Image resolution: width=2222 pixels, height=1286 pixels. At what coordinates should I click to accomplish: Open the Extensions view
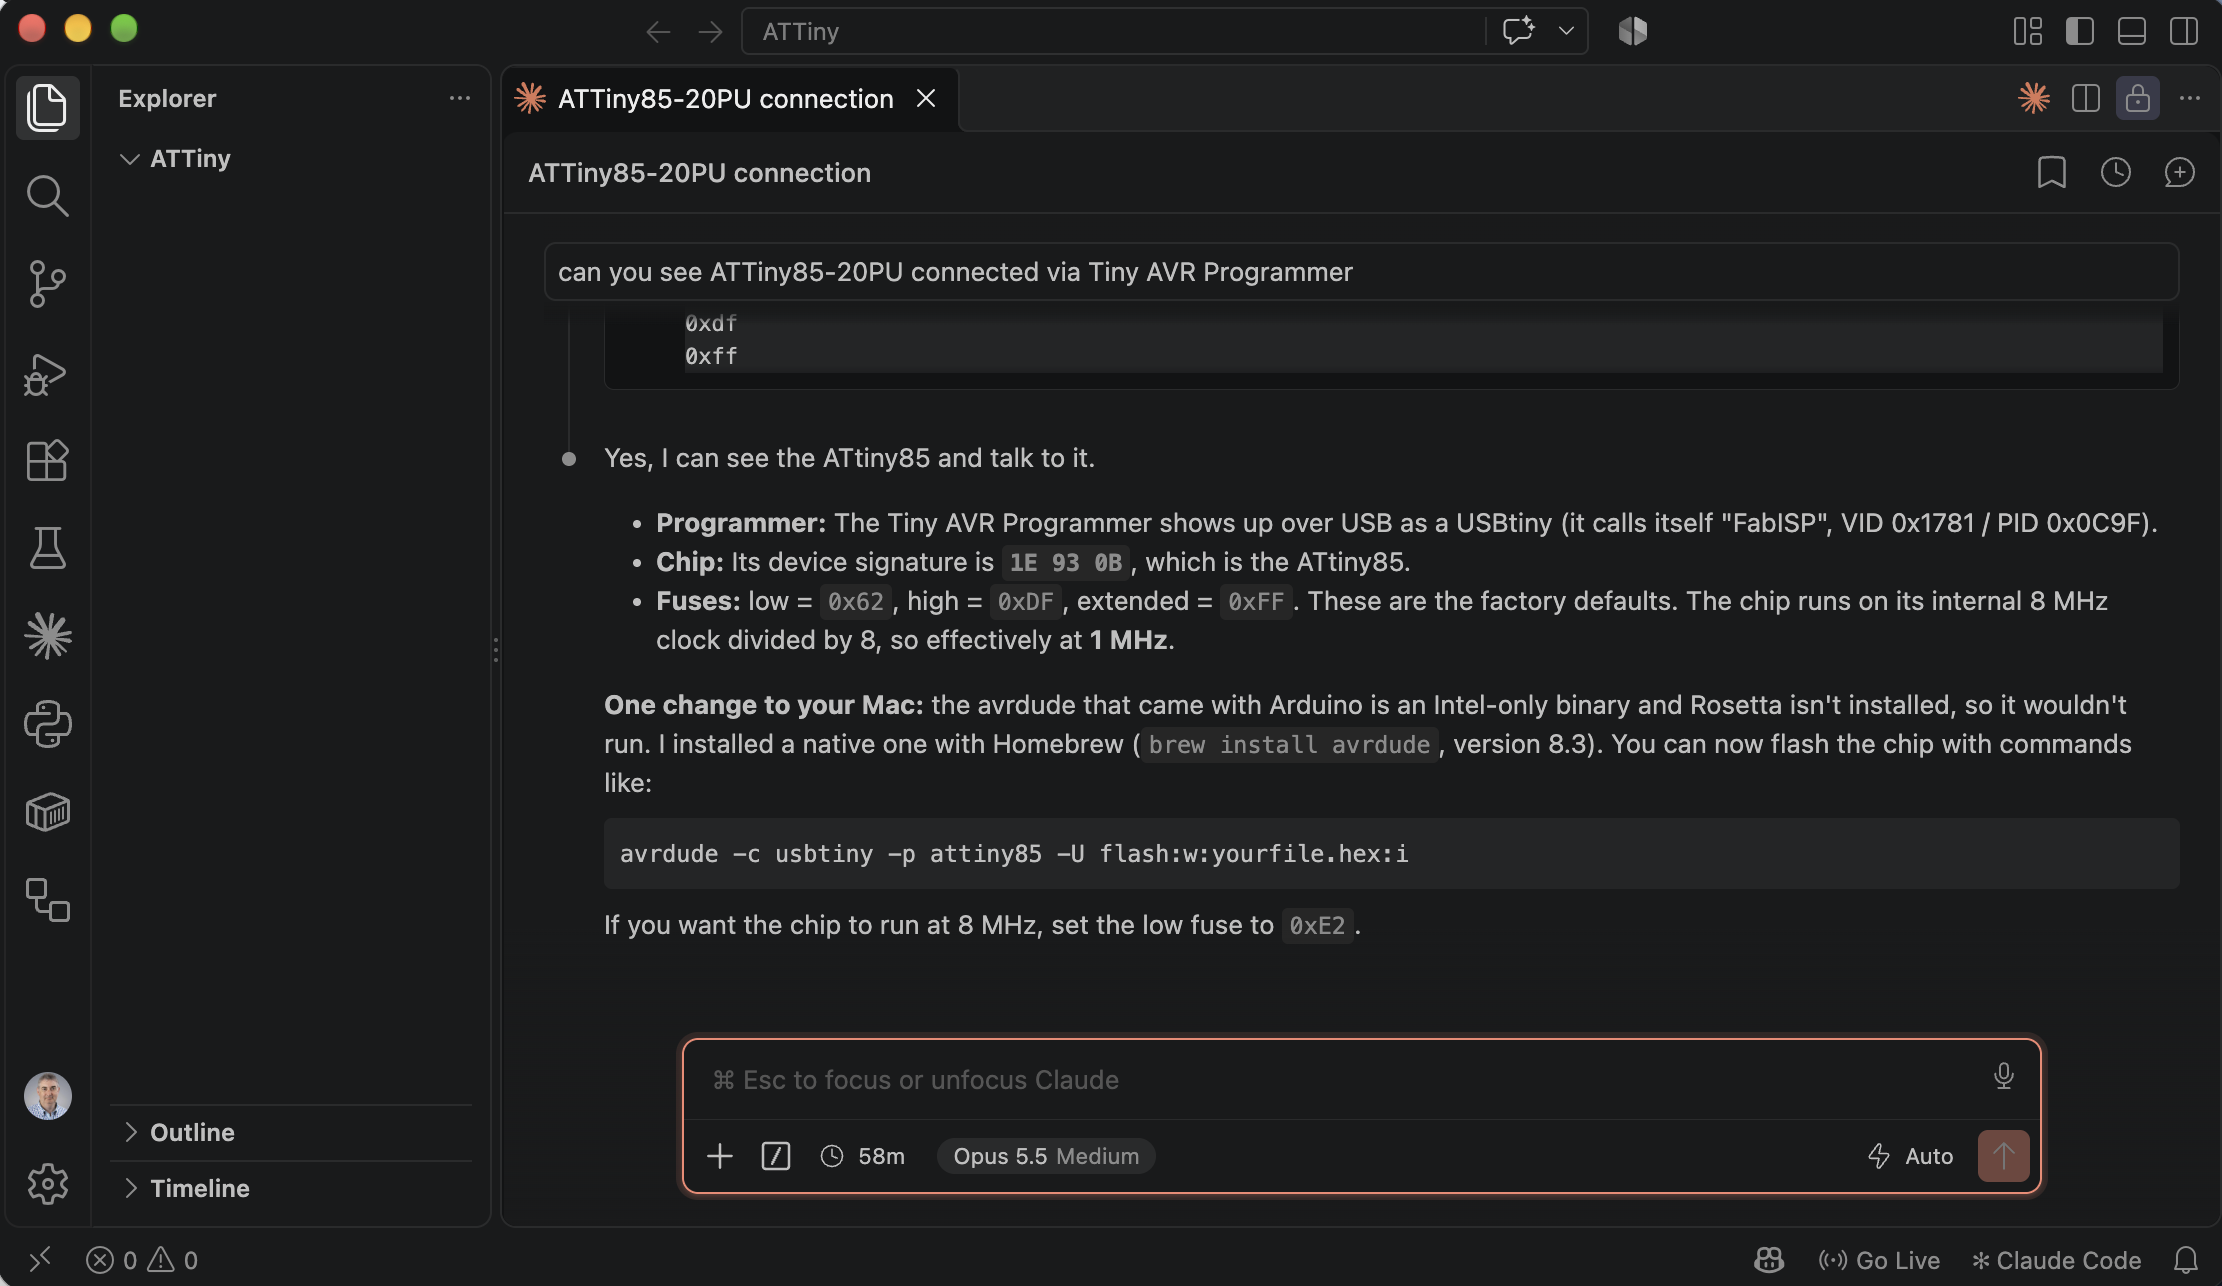(47, 461)
